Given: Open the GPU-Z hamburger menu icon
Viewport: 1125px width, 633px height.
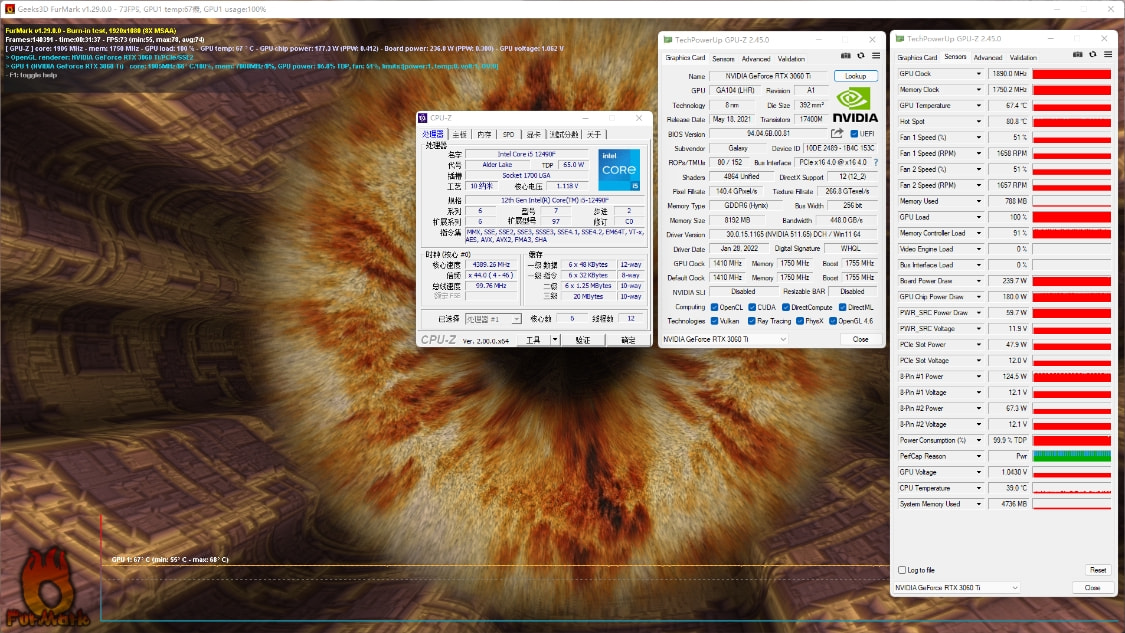Looking at the screenshot, I should [x=877, y=56].
